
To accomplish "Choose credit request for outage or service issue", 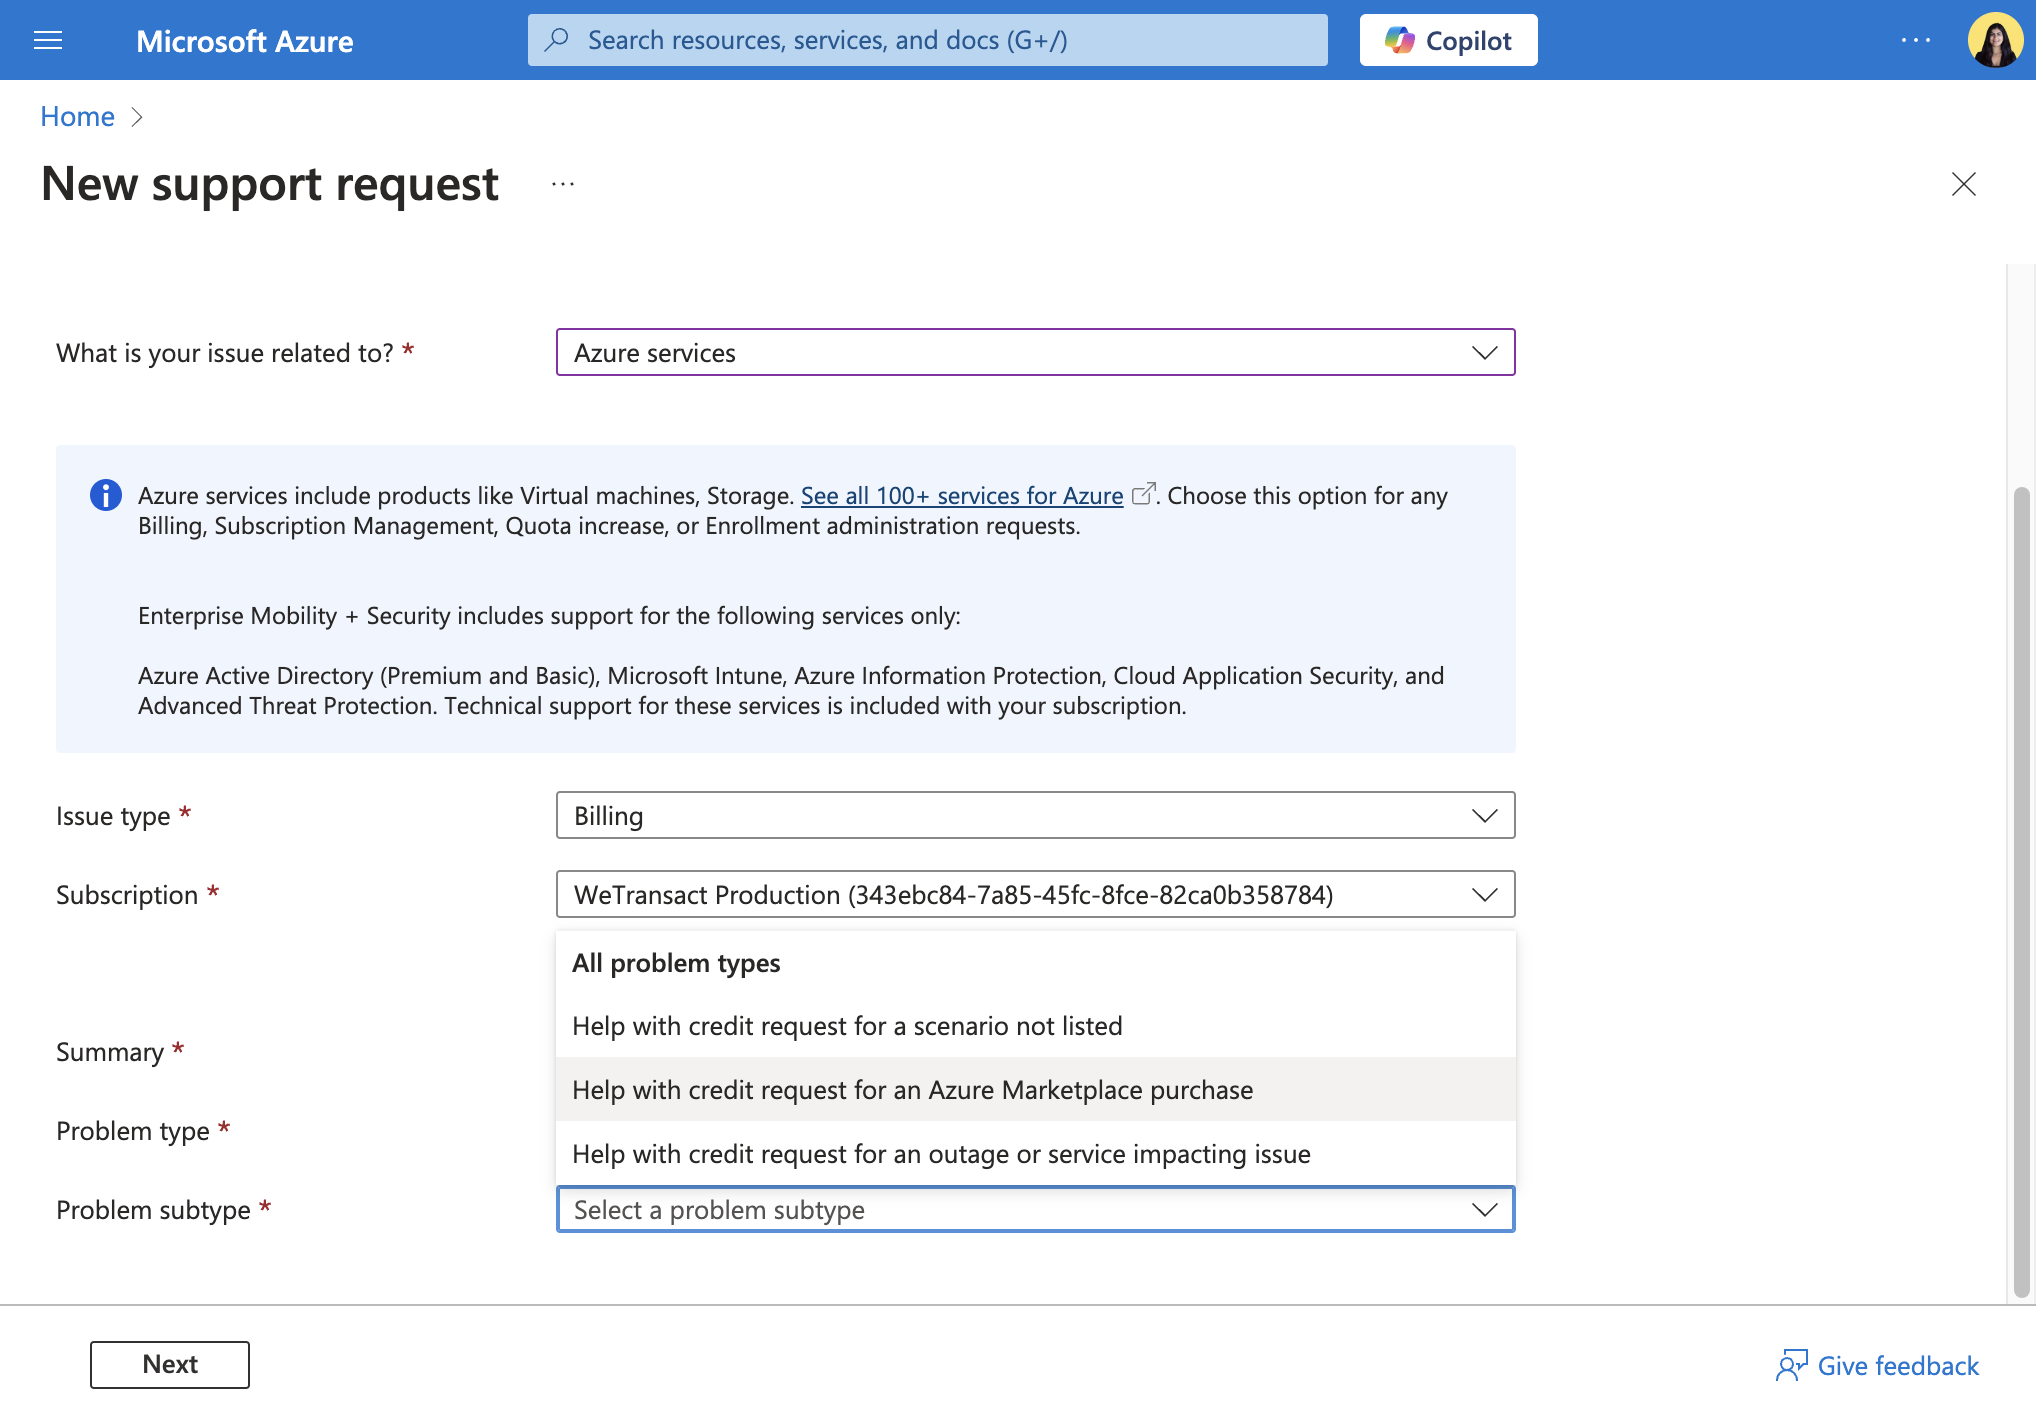I will tap(1035, 1154).
